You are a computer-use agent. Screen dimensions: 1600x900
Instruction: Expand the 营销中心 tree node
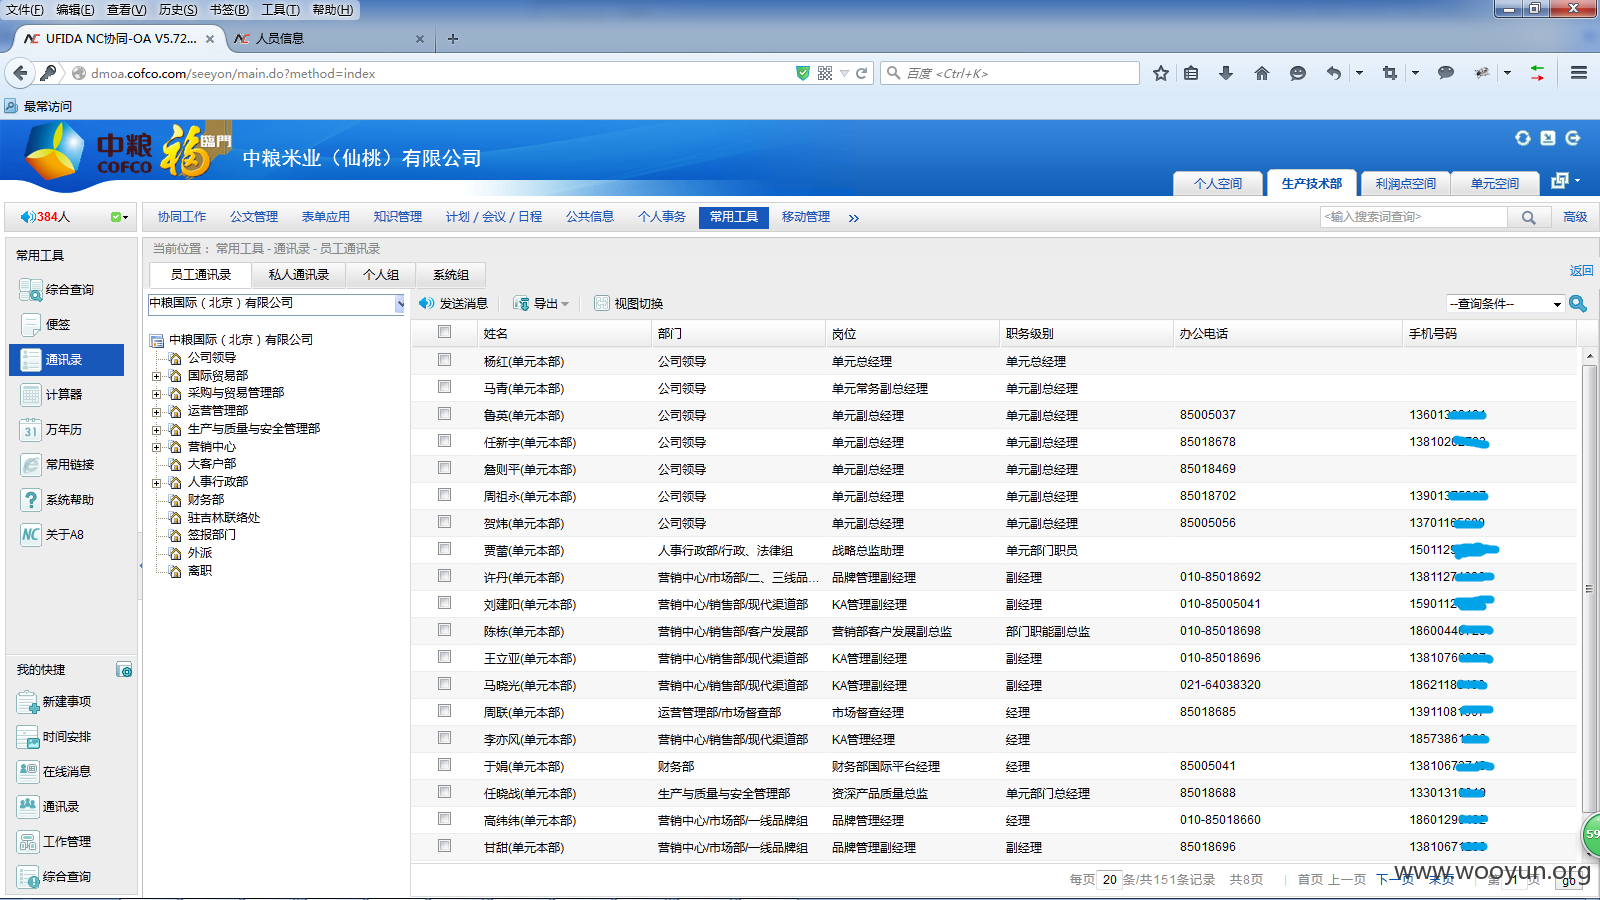(156, 447)
